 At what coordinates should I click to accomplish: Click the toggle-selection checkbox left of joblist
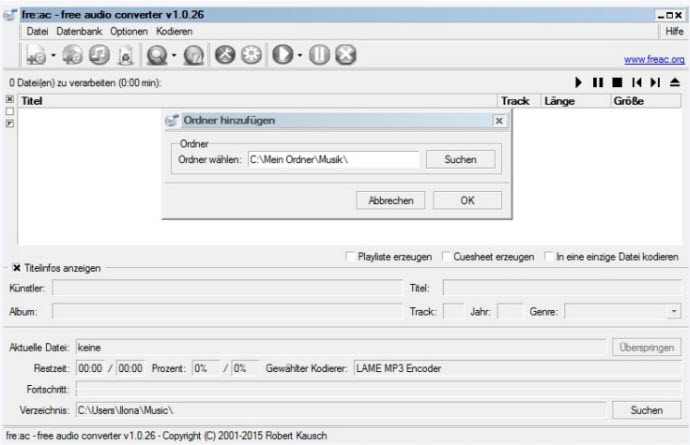[10, 124]
